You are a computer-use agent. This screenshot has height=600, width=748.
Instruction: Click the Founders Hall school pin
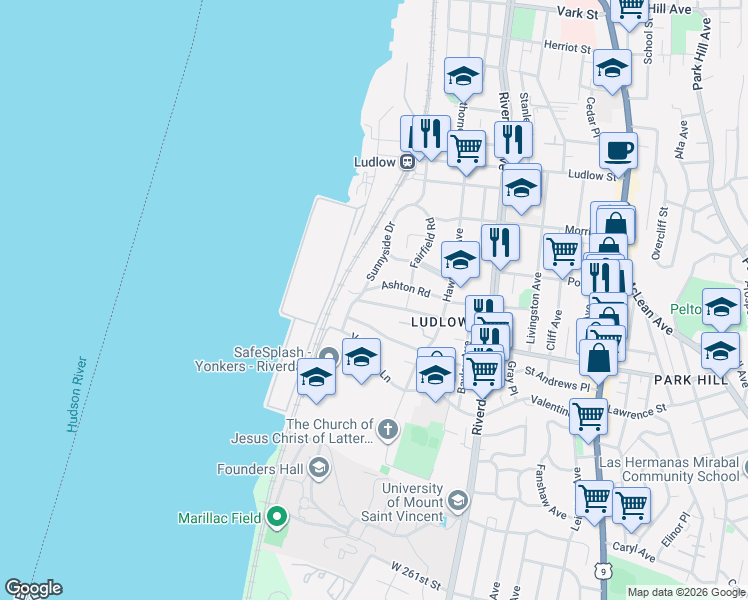(x=319, y=468)
